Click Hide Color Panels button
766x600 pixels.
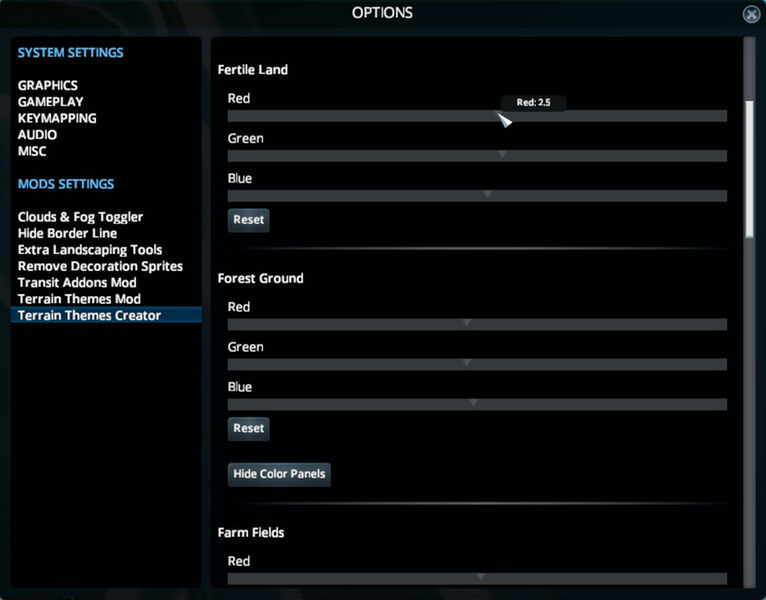279,474
